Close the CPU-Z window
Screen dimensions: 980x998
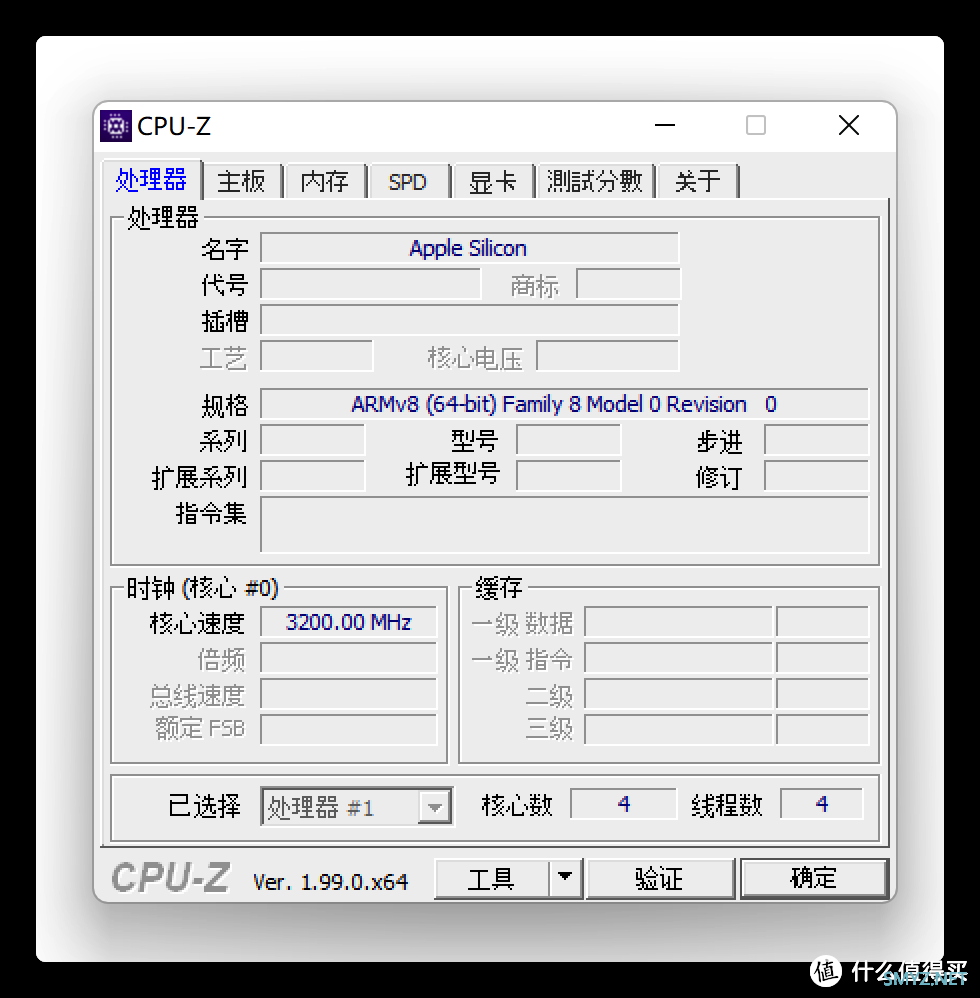(x=849, y=125)
